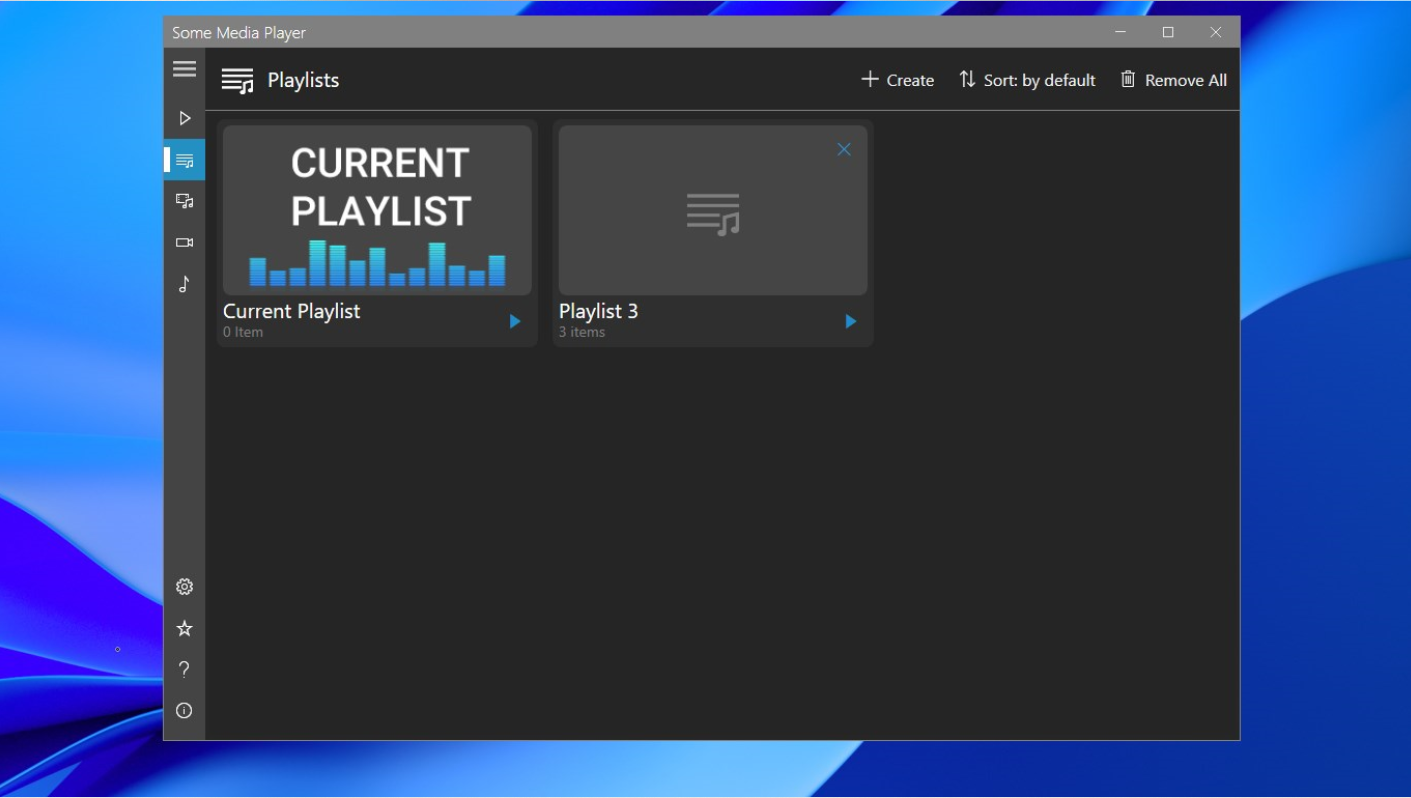
Task: Select the Playlists sidebar icon
Action: point(184,160)
